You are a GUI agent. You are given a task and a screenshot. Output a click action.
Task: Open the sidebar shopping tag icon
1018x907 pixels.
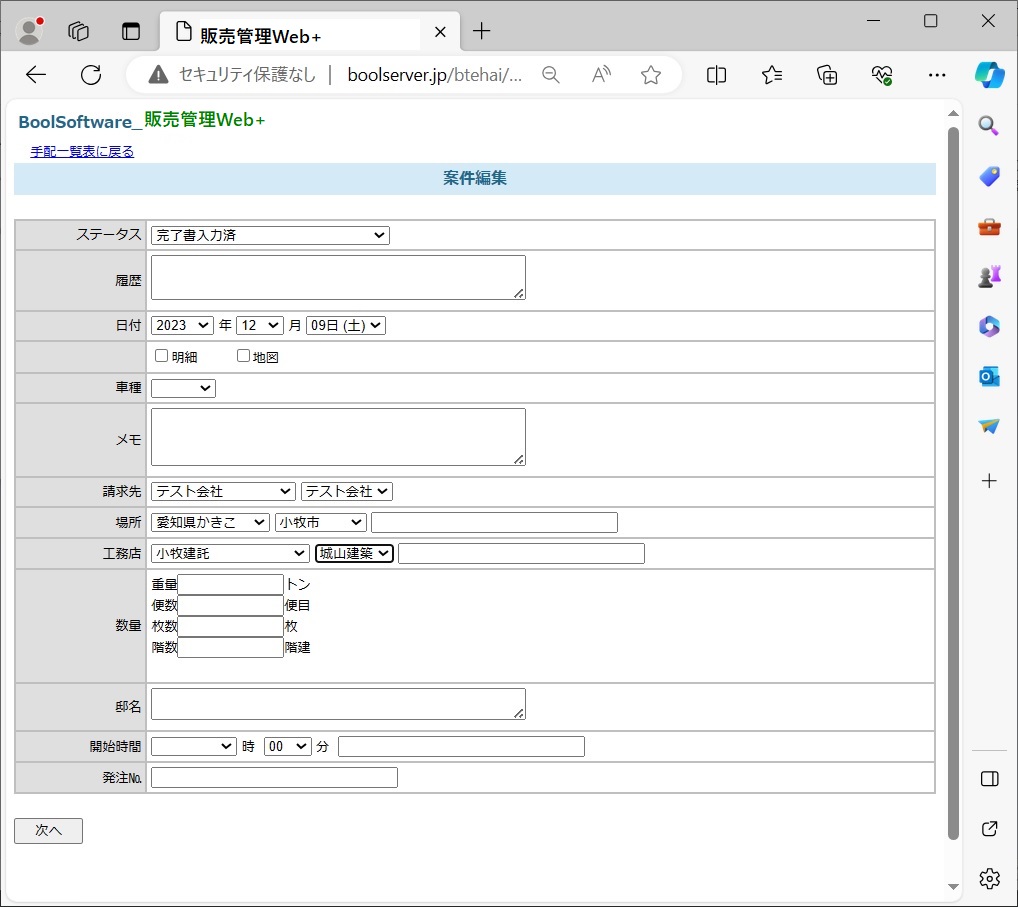tap(989, 176)
